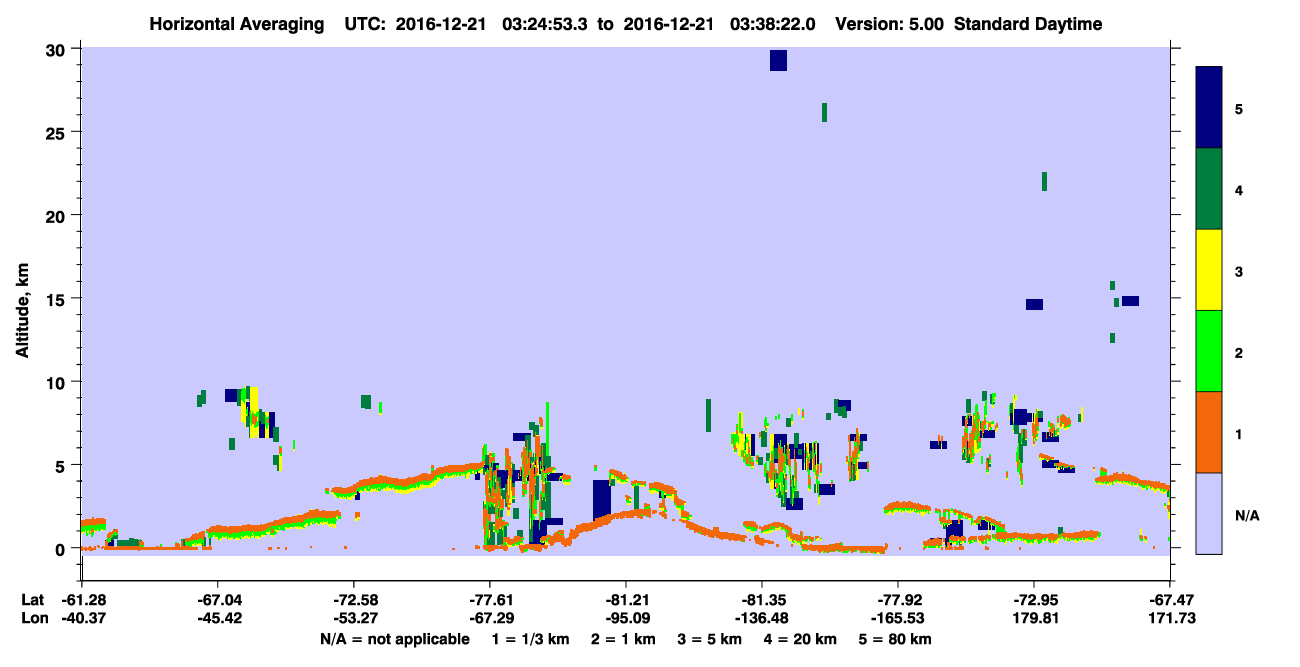Viewport: 1300px width, 667px height.
Task: Click the colorbar label 3
Action: pos(1239,271)
